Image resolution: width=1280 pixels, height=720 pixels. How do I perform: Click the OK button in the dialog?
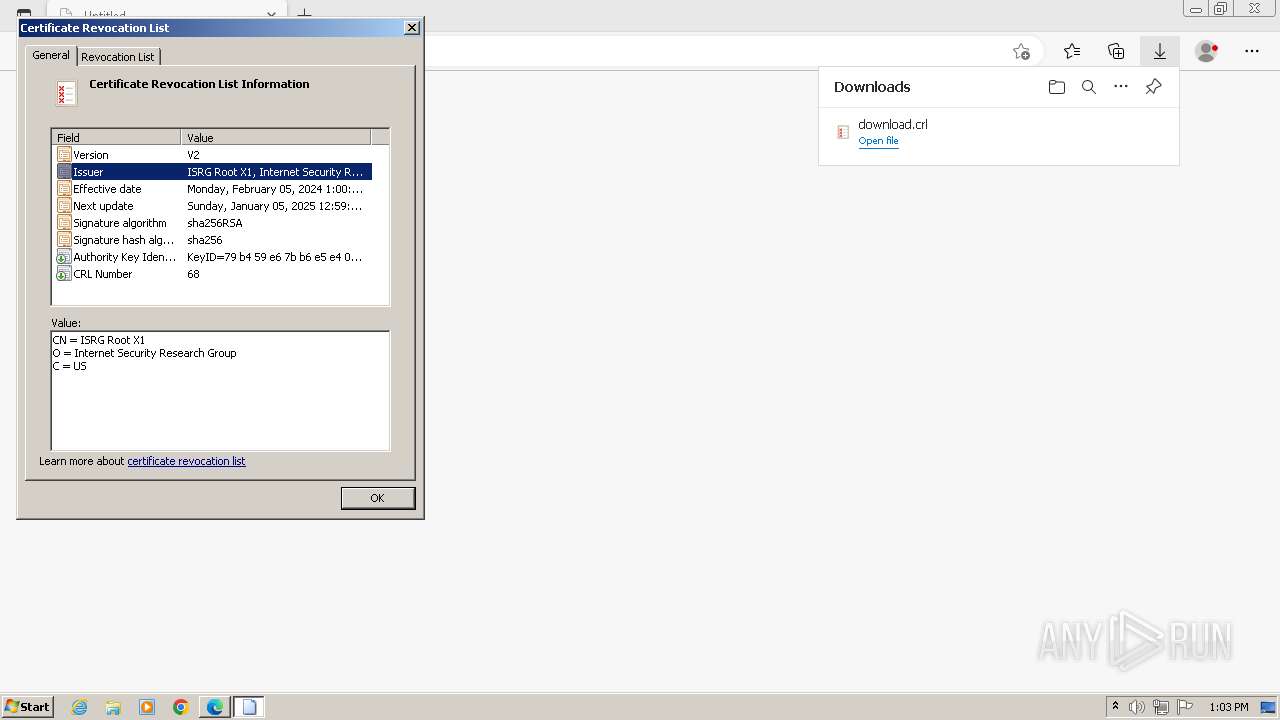tap(377, 498)
